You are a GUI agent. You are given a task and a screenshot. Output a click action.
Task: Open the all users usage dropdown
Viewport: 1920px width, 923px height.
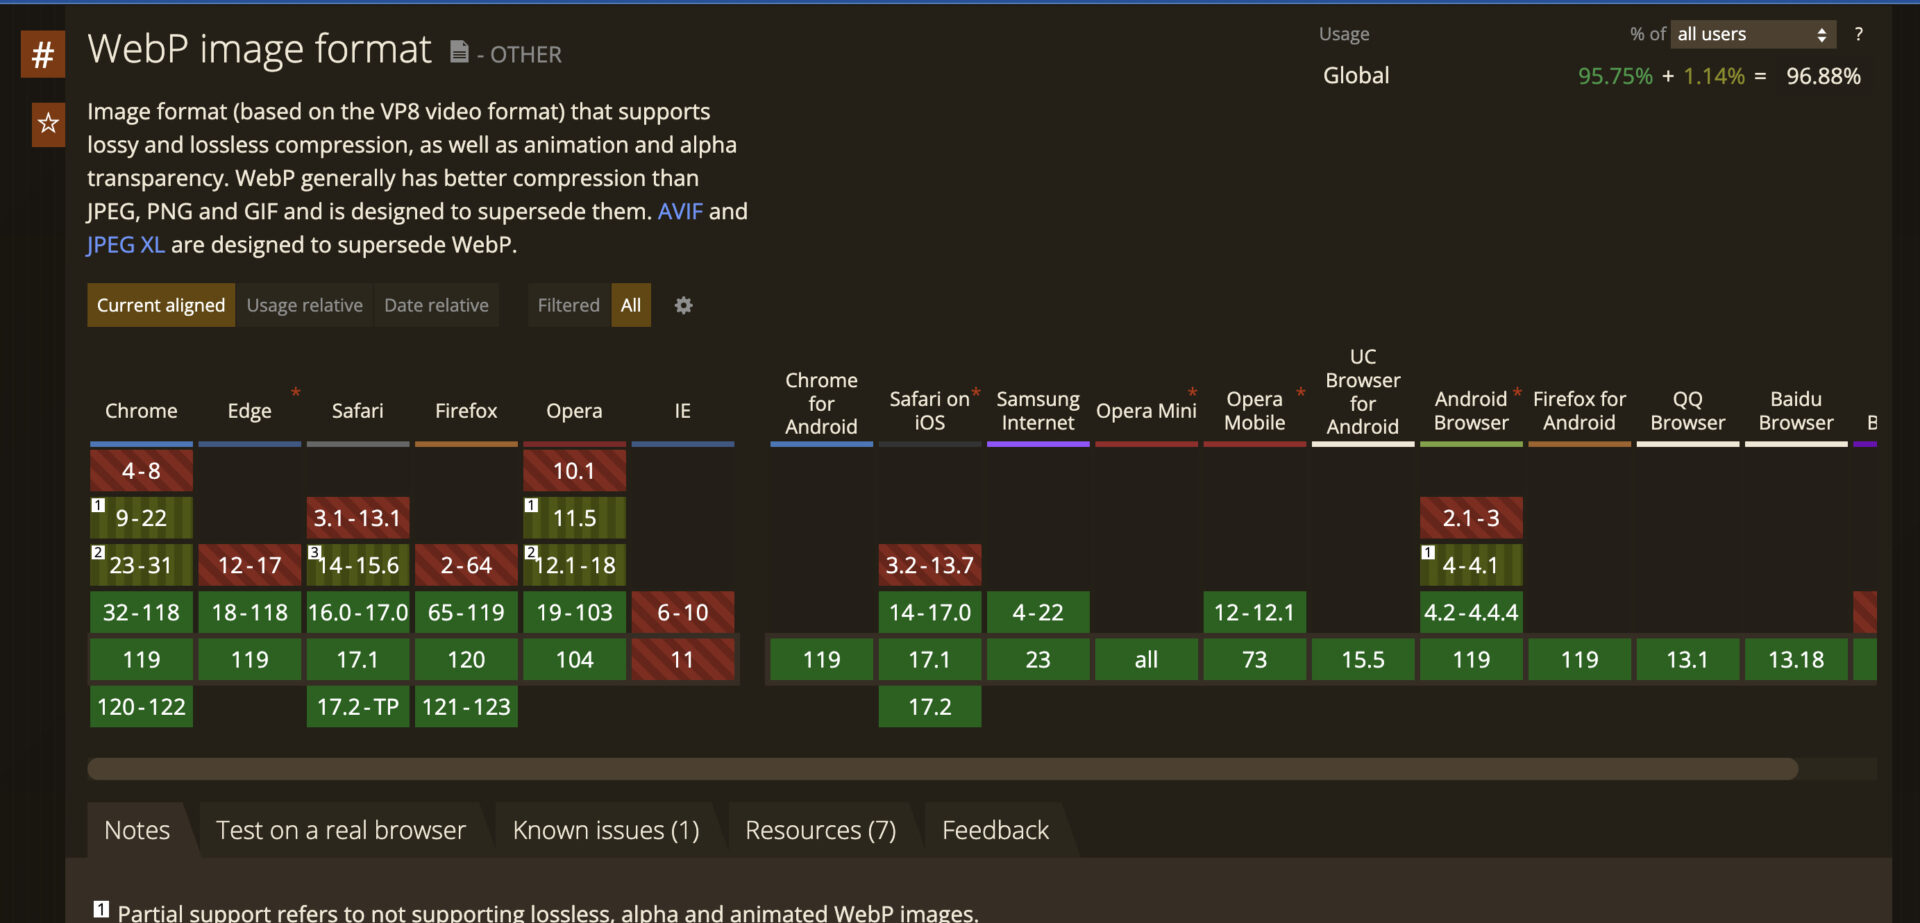pos(1753,34)
